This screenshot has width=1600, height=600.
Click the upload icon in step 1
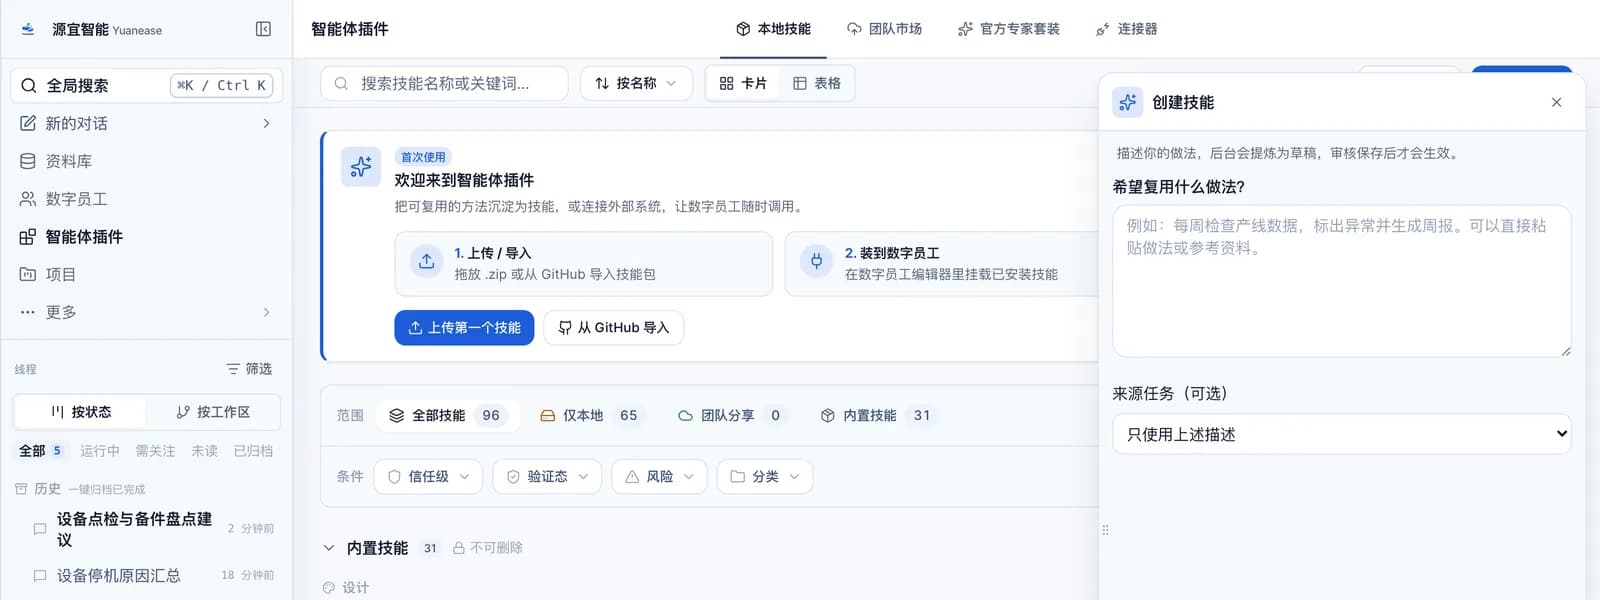click(x=427, y=261)
